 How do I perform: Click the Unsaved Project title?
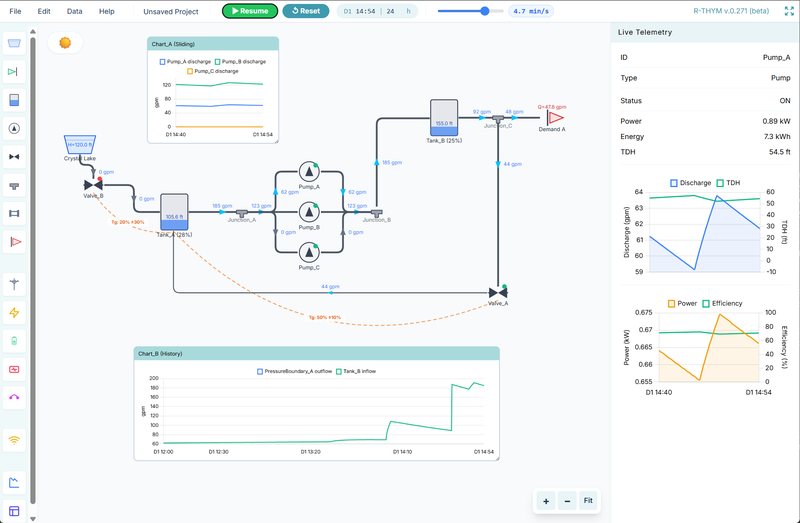click(171, 11)
